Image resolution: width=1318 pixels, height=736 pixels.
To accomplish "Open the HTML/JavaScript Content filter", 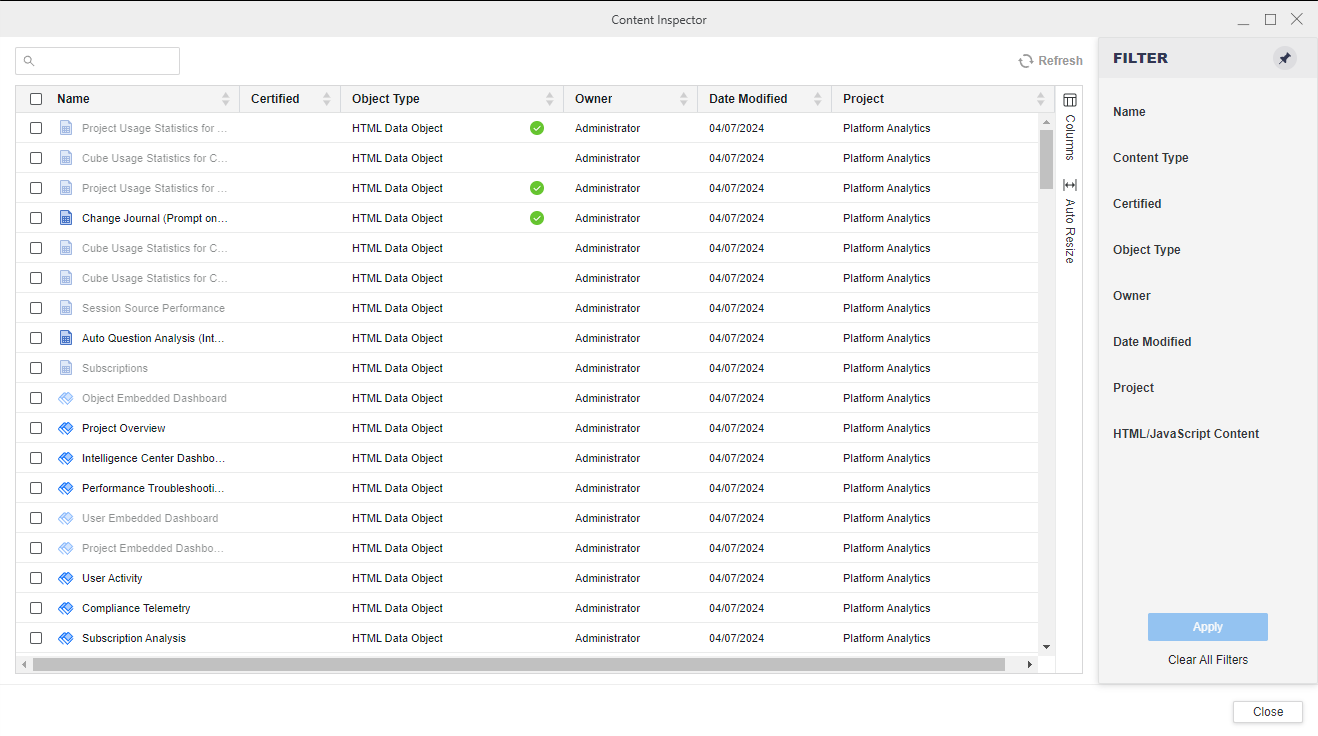I will 1185,434.
